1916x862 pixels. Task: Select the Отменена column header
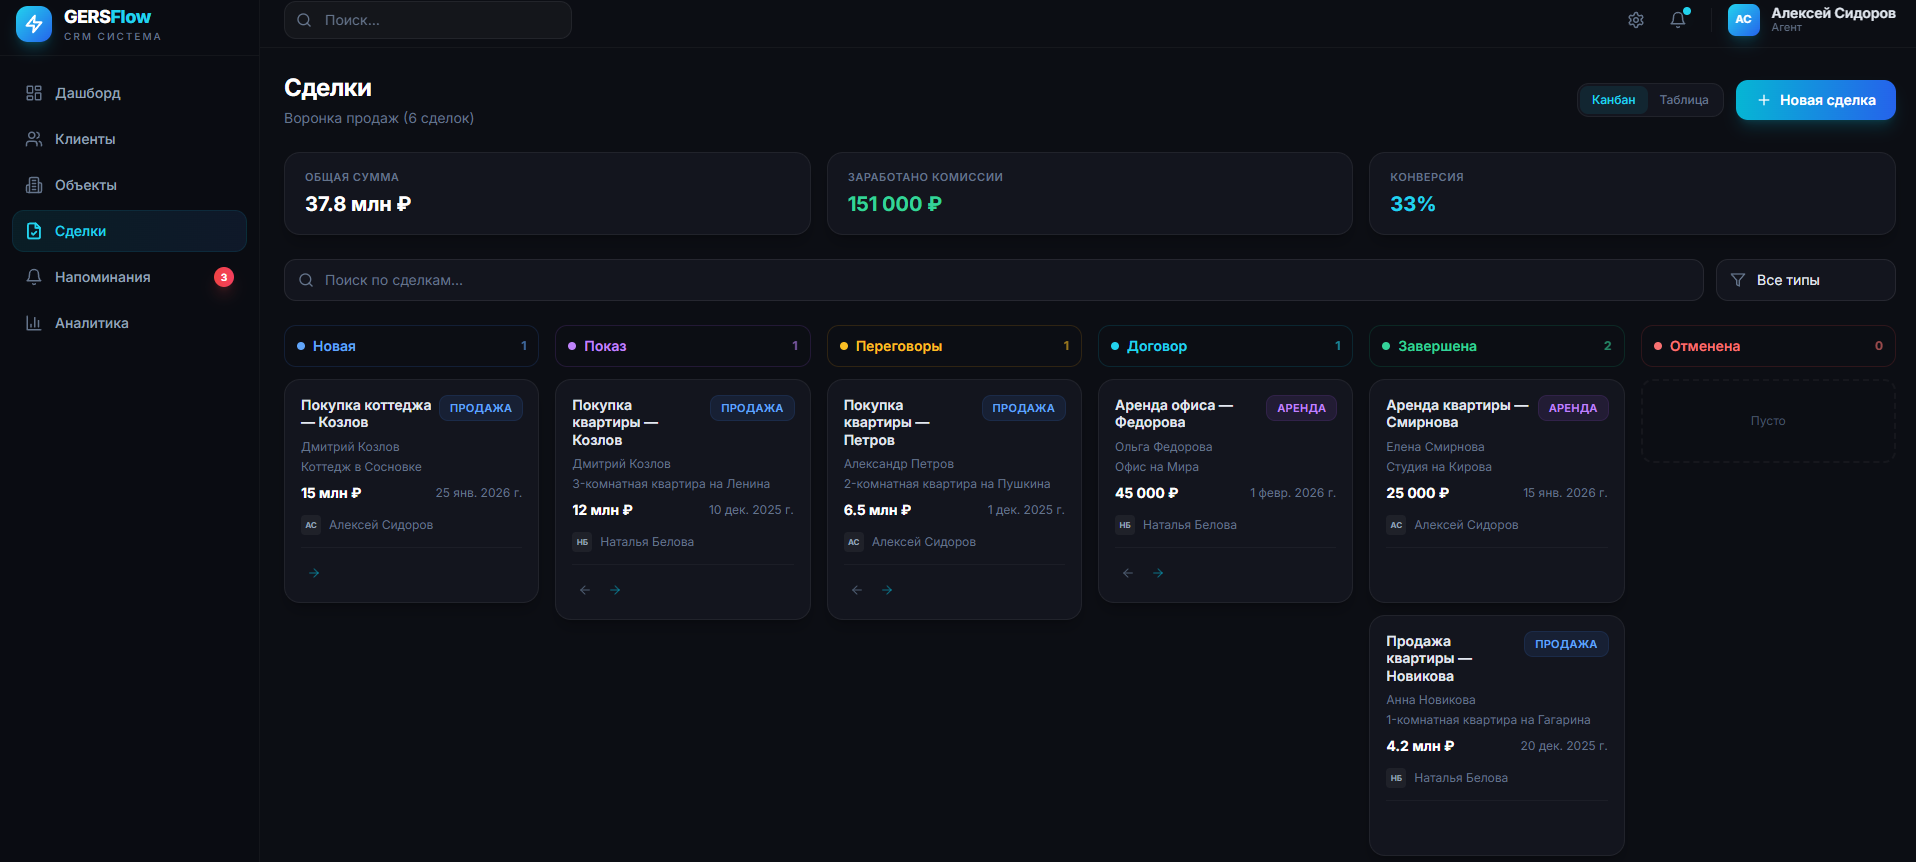[1767, 346]
